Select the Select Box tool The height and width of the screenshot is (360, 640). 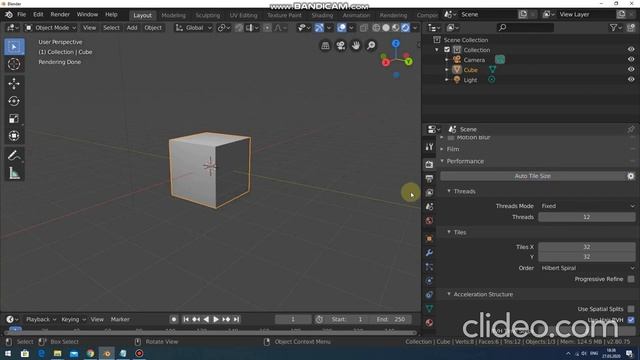14,47
